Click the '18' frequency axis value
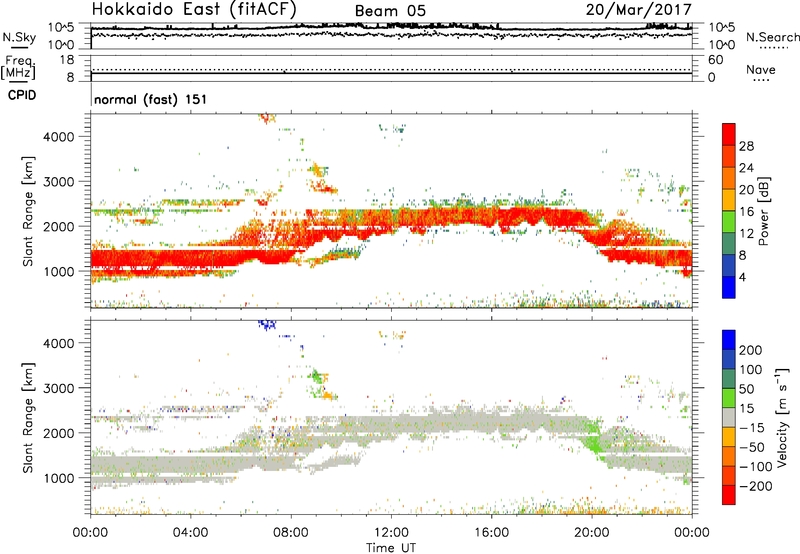The image size is (800, 554). [x=67, y=60]
